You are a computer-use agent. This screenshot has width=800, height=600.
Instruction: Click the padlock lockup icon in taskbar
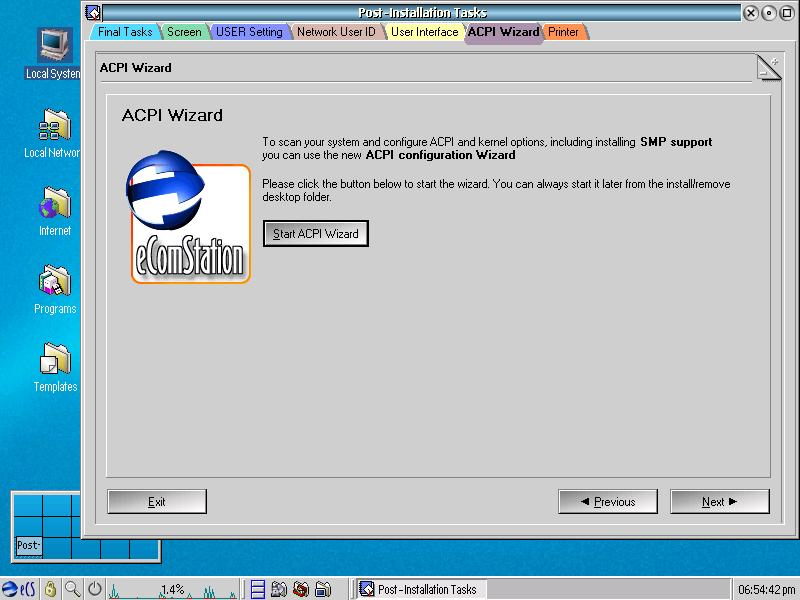(x=50, y=589)
